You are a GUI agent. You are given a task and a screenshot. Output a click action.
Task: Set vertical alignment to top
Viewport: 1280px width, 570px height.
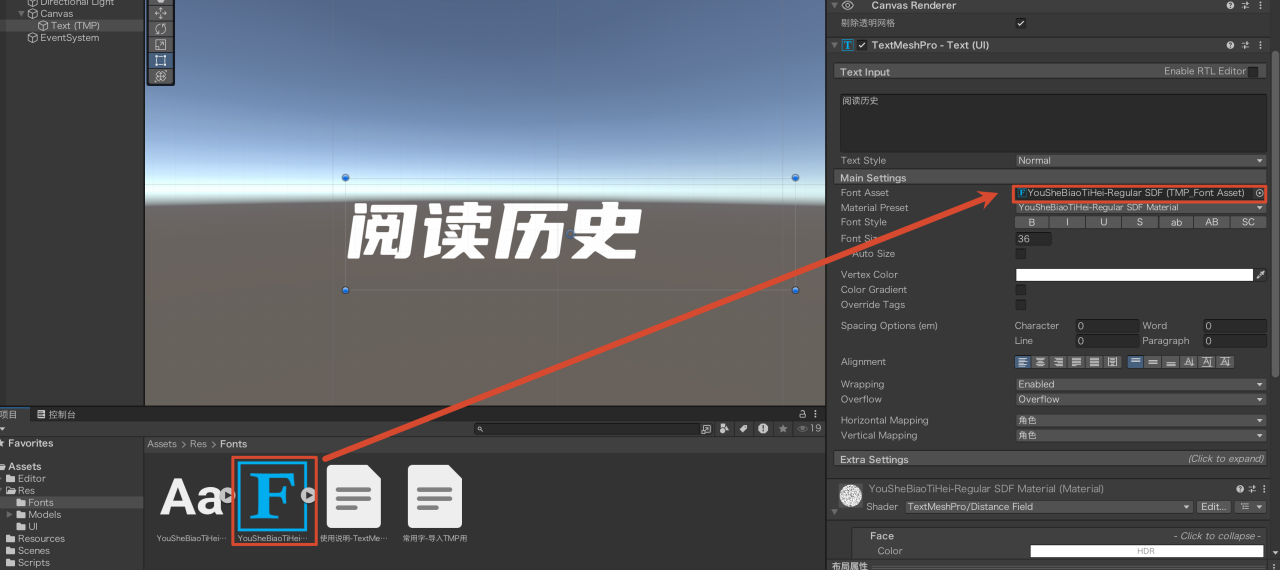1135,362
